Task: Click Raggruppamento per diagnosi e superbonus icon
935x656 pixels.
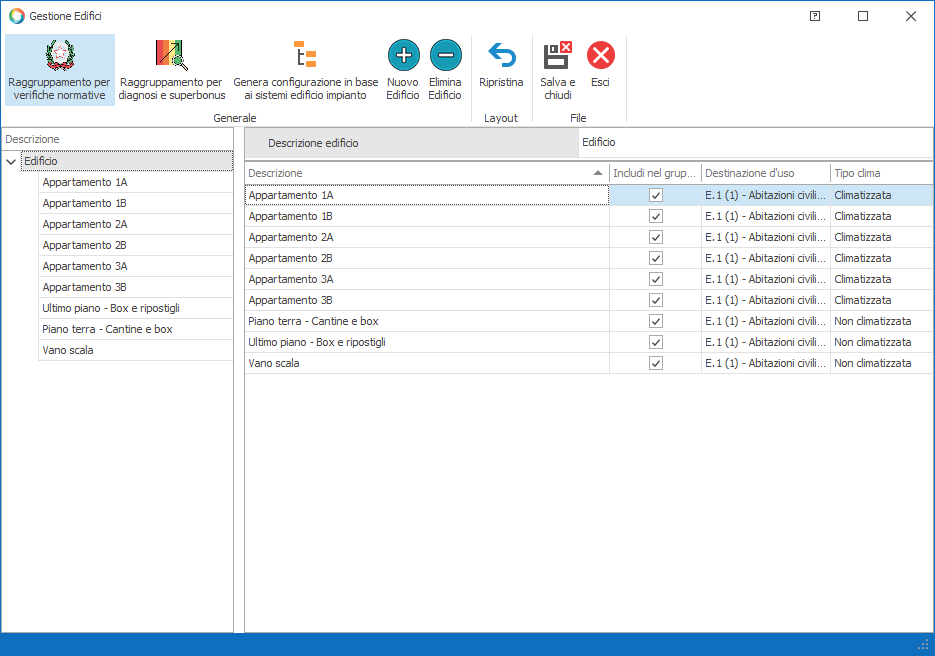Action: (x=172, y=55)
